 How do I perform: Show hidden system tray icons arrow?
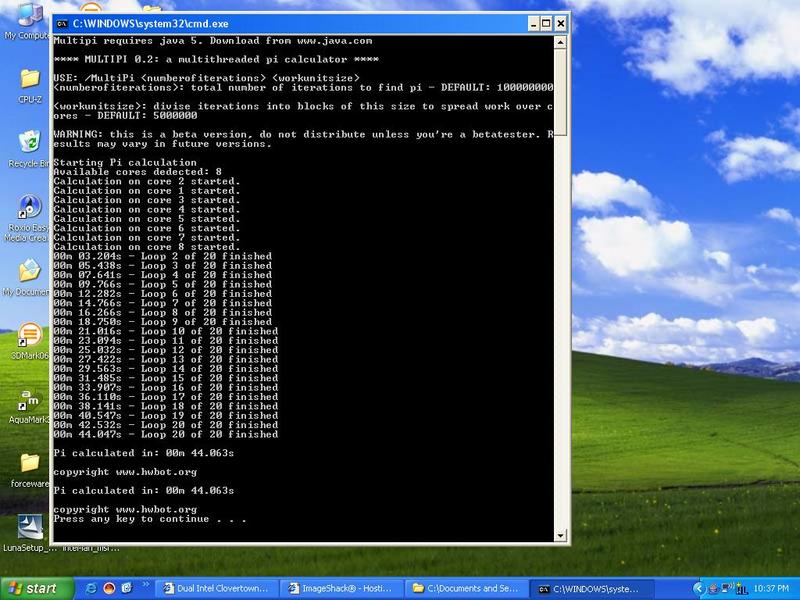(698, 589)
